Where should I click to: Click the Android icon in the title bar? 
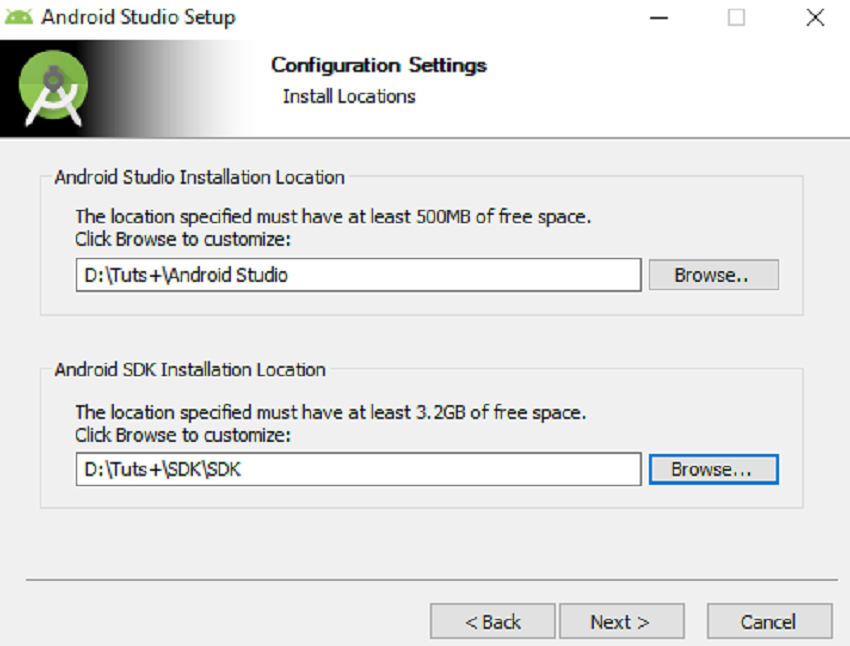click(19, 16)
